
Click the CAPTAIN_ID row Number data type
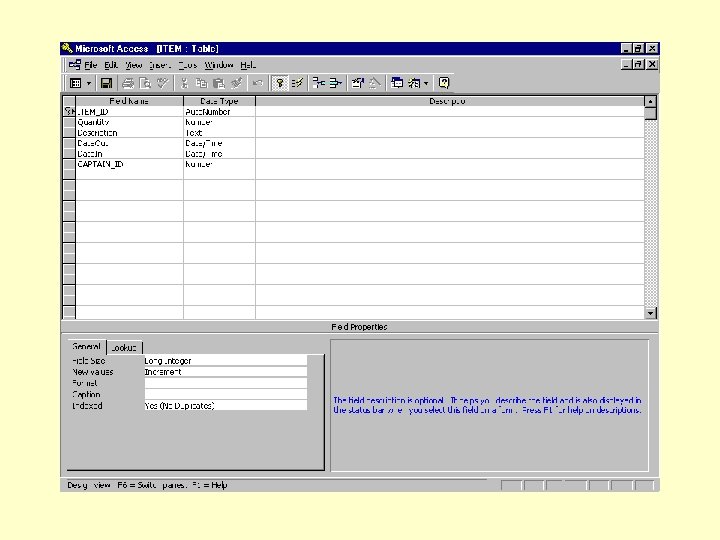tap(219, 164)
